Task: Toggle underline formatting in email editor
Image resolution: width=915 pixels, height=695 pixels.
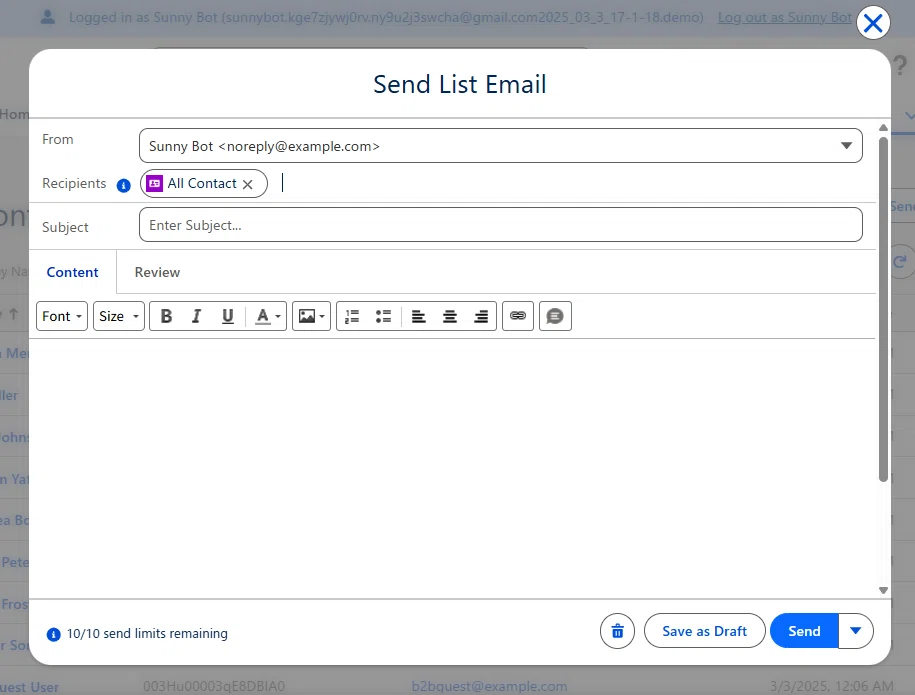Action: [228, 316]
